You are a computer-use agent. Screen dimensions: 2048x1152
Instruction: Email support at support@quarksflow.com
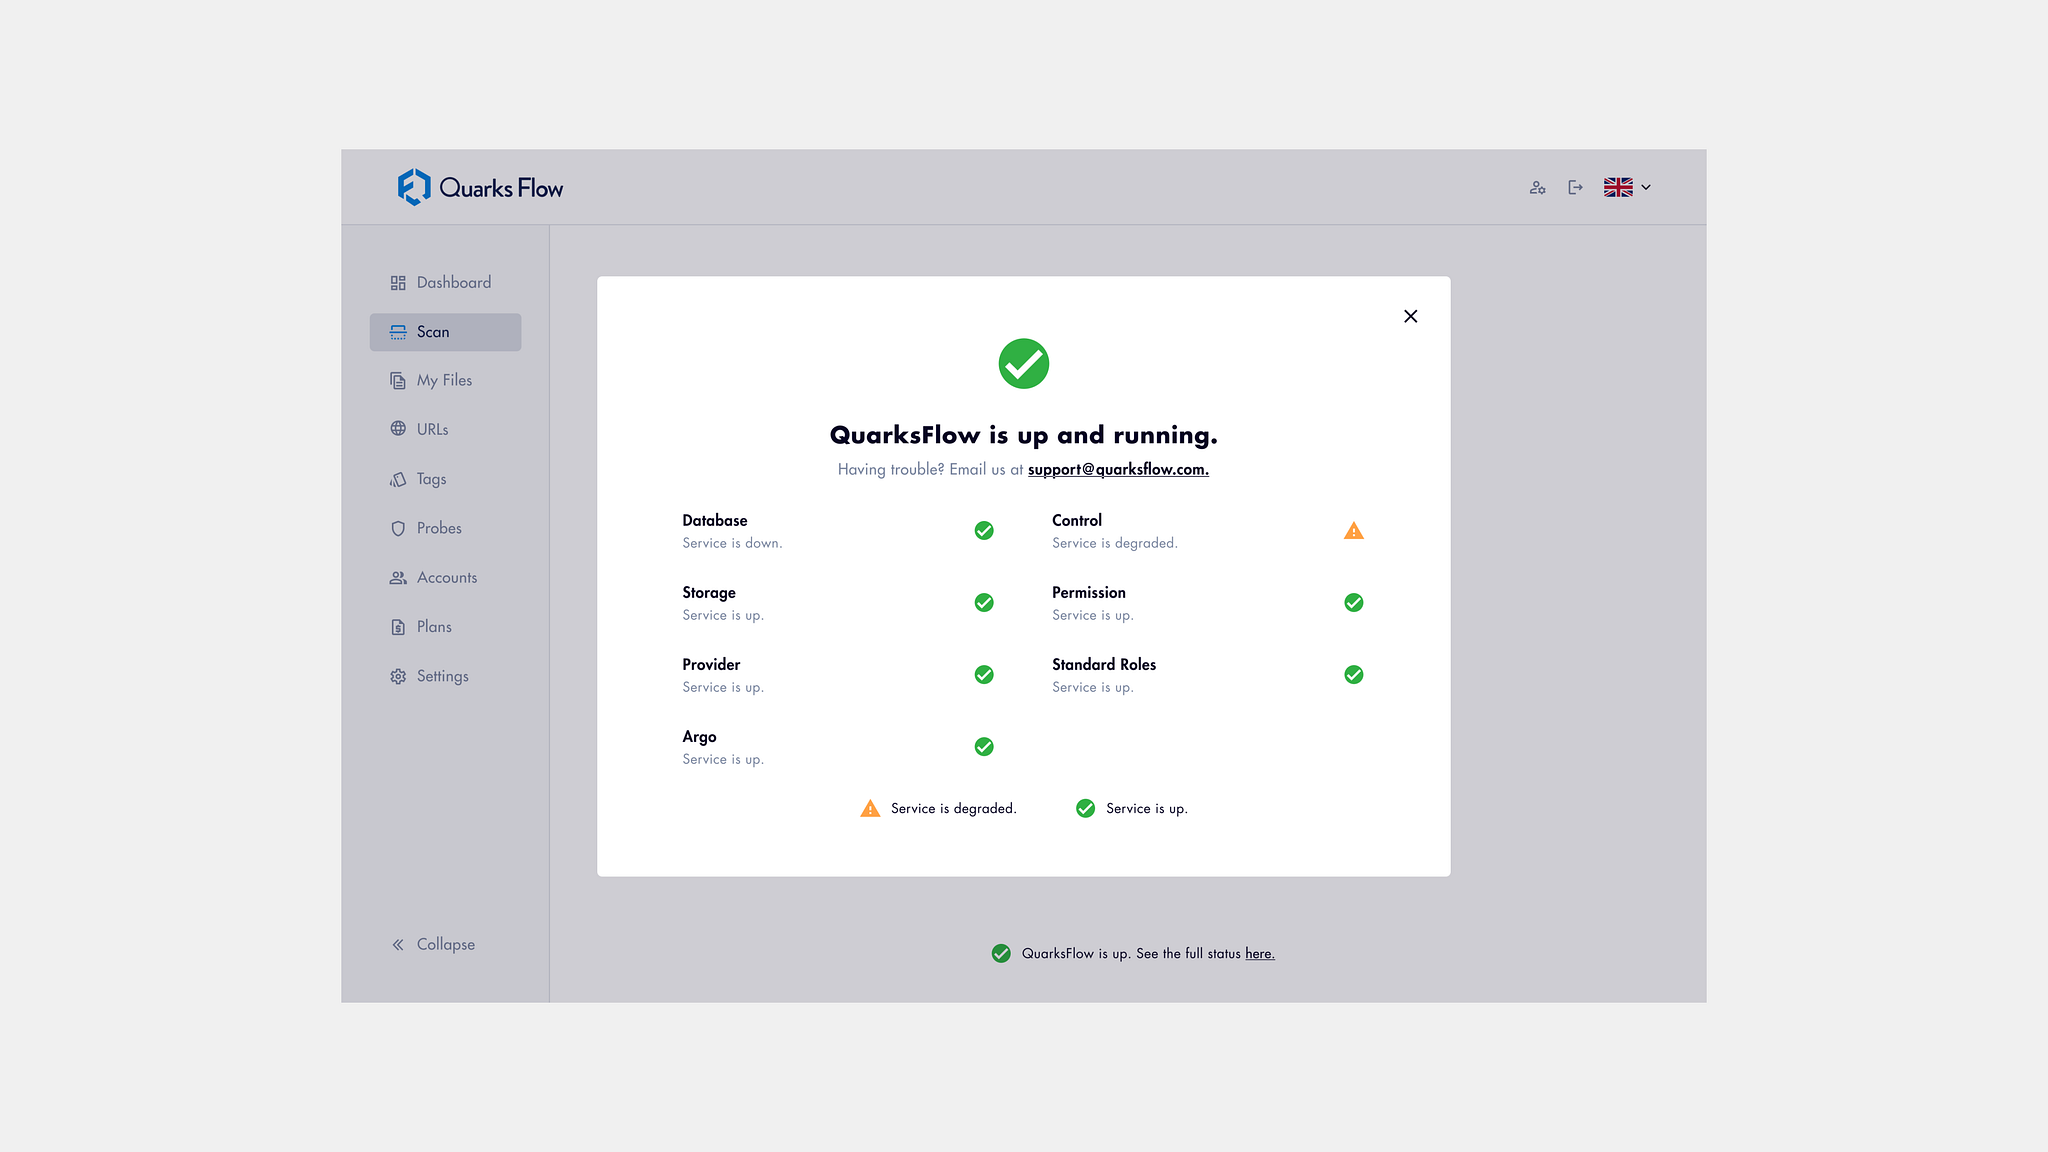1117,469
